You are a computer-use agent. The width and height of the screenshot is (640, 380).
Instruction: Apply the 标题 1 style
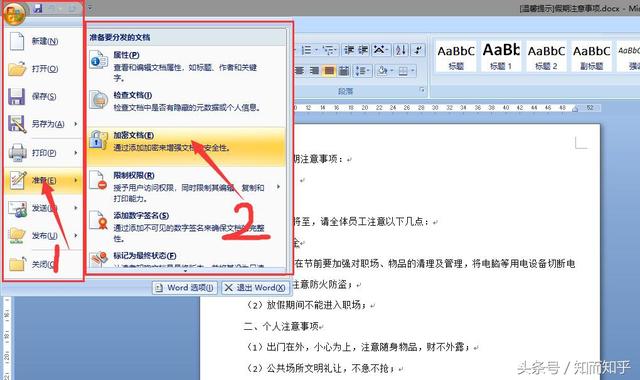(x=501, y=56)
